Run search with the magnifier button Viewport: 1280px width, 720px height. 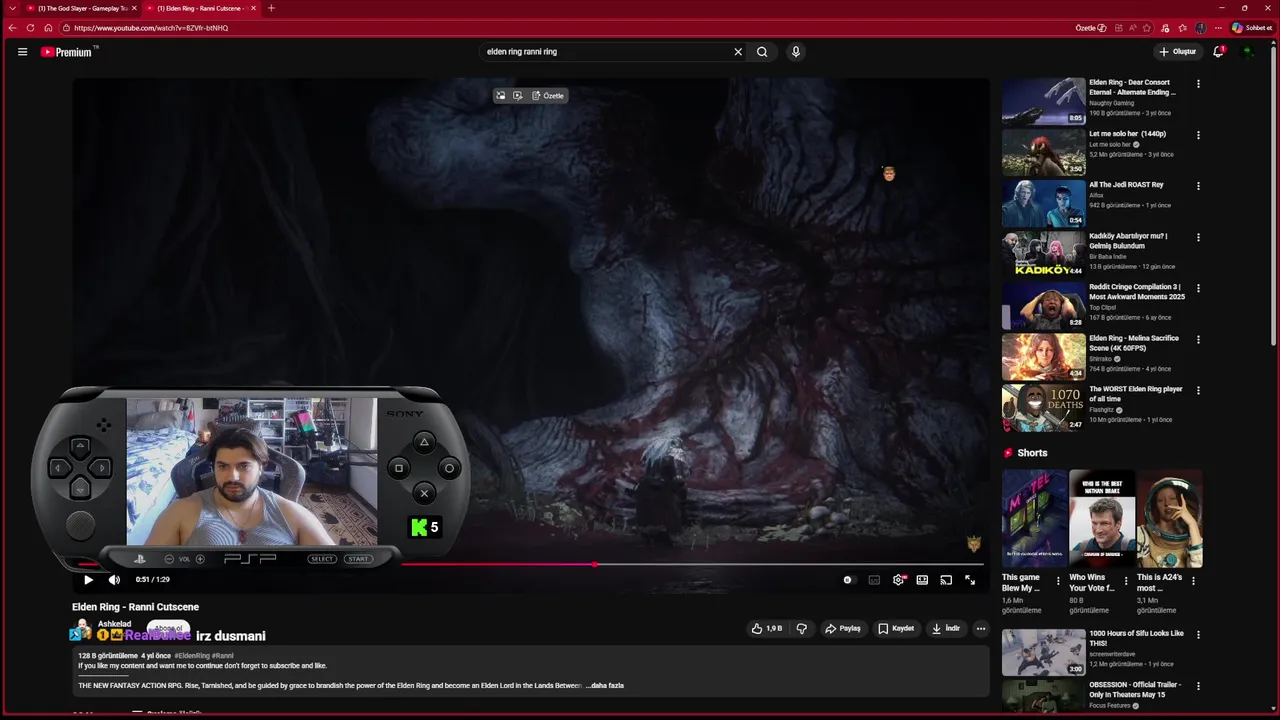click(x=762, y=52)
